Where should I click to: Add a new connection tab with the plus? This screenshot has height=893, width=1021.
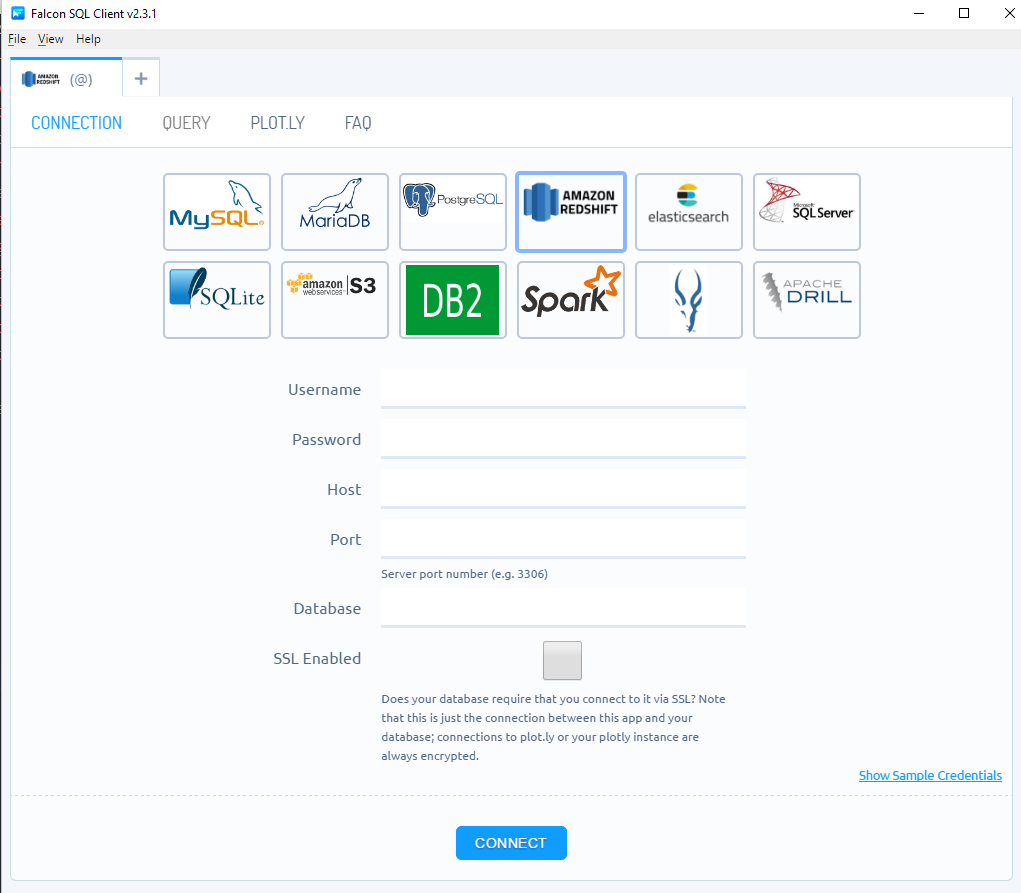tap(140, 77)
